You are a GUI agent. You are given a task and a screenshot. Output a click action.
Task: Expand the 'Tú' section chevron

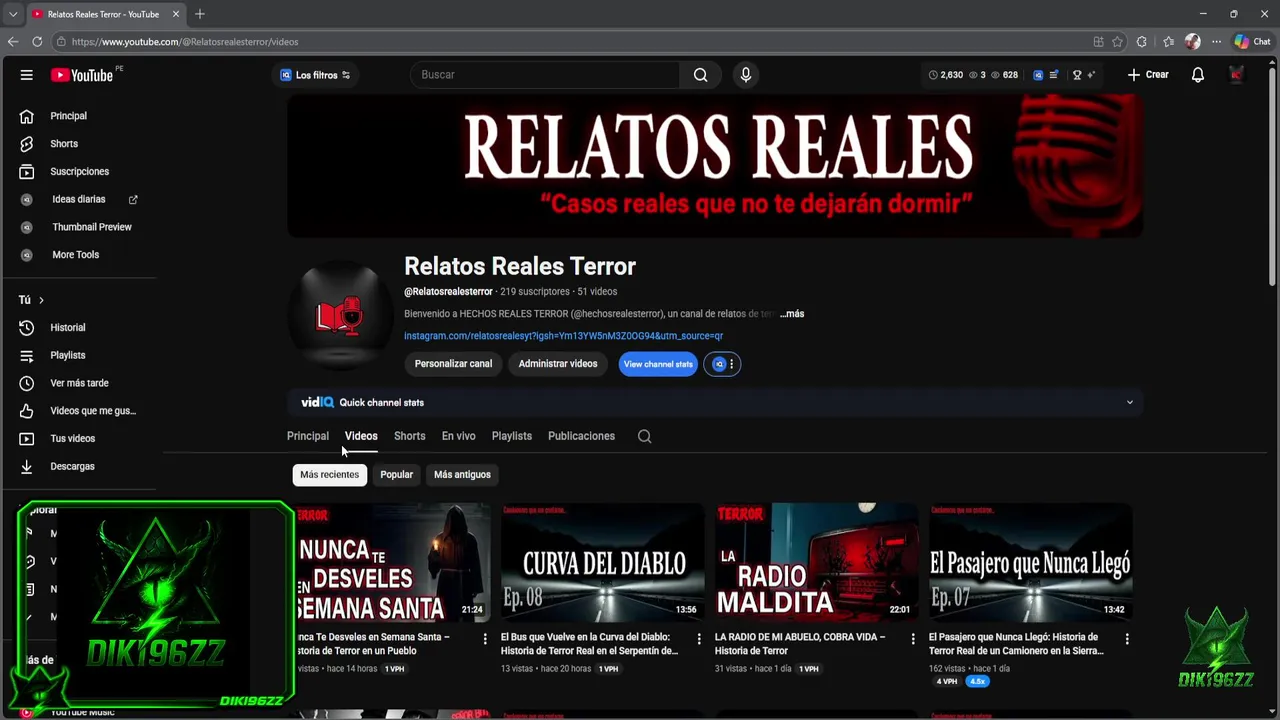pos(41,300)
